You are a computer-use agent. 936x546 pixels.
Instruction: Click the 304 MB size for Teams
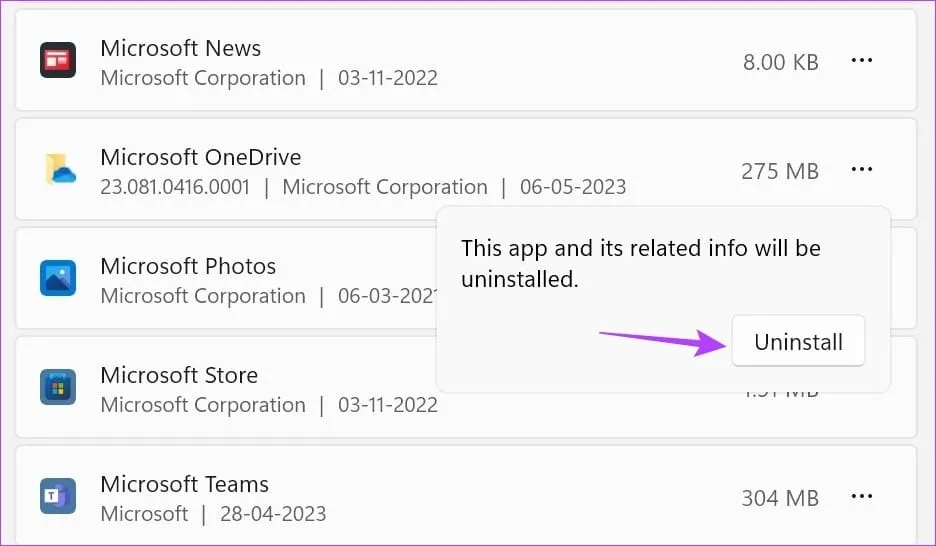(780, 498)
